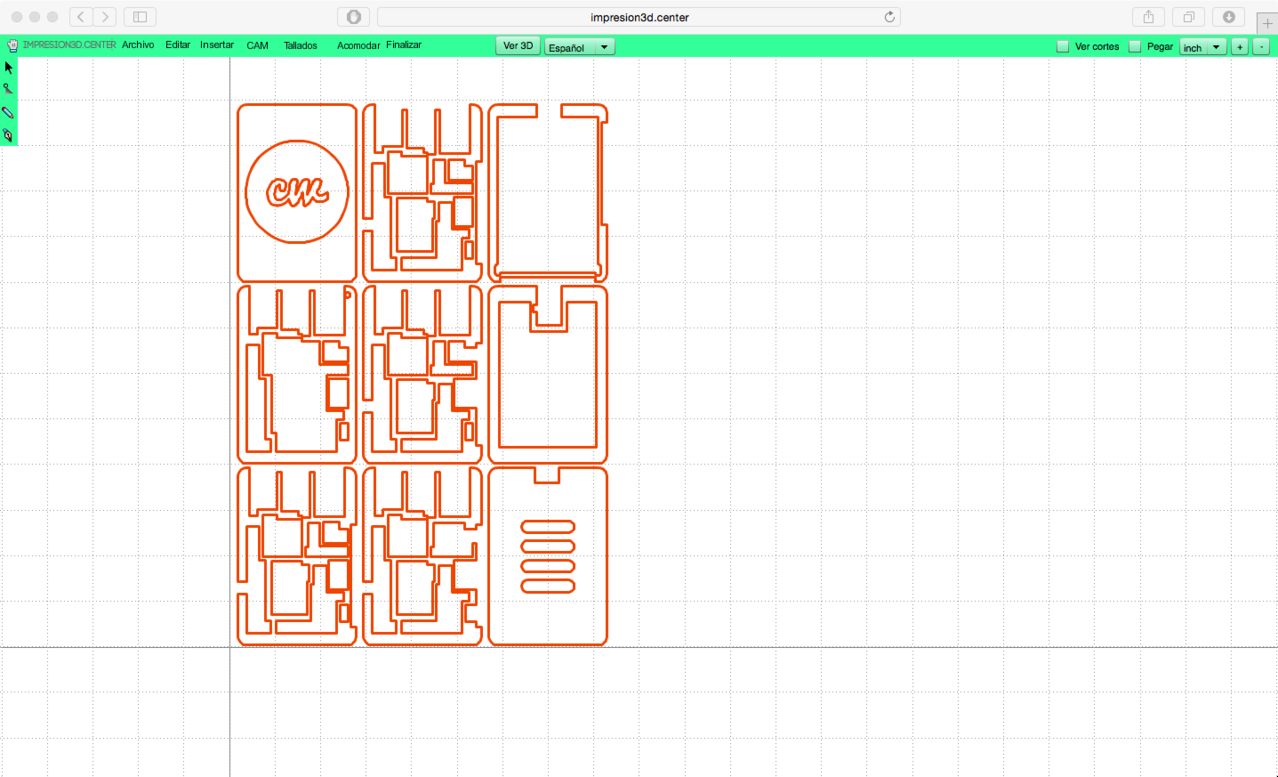Select the node selection tool in the toolbar

8,90
